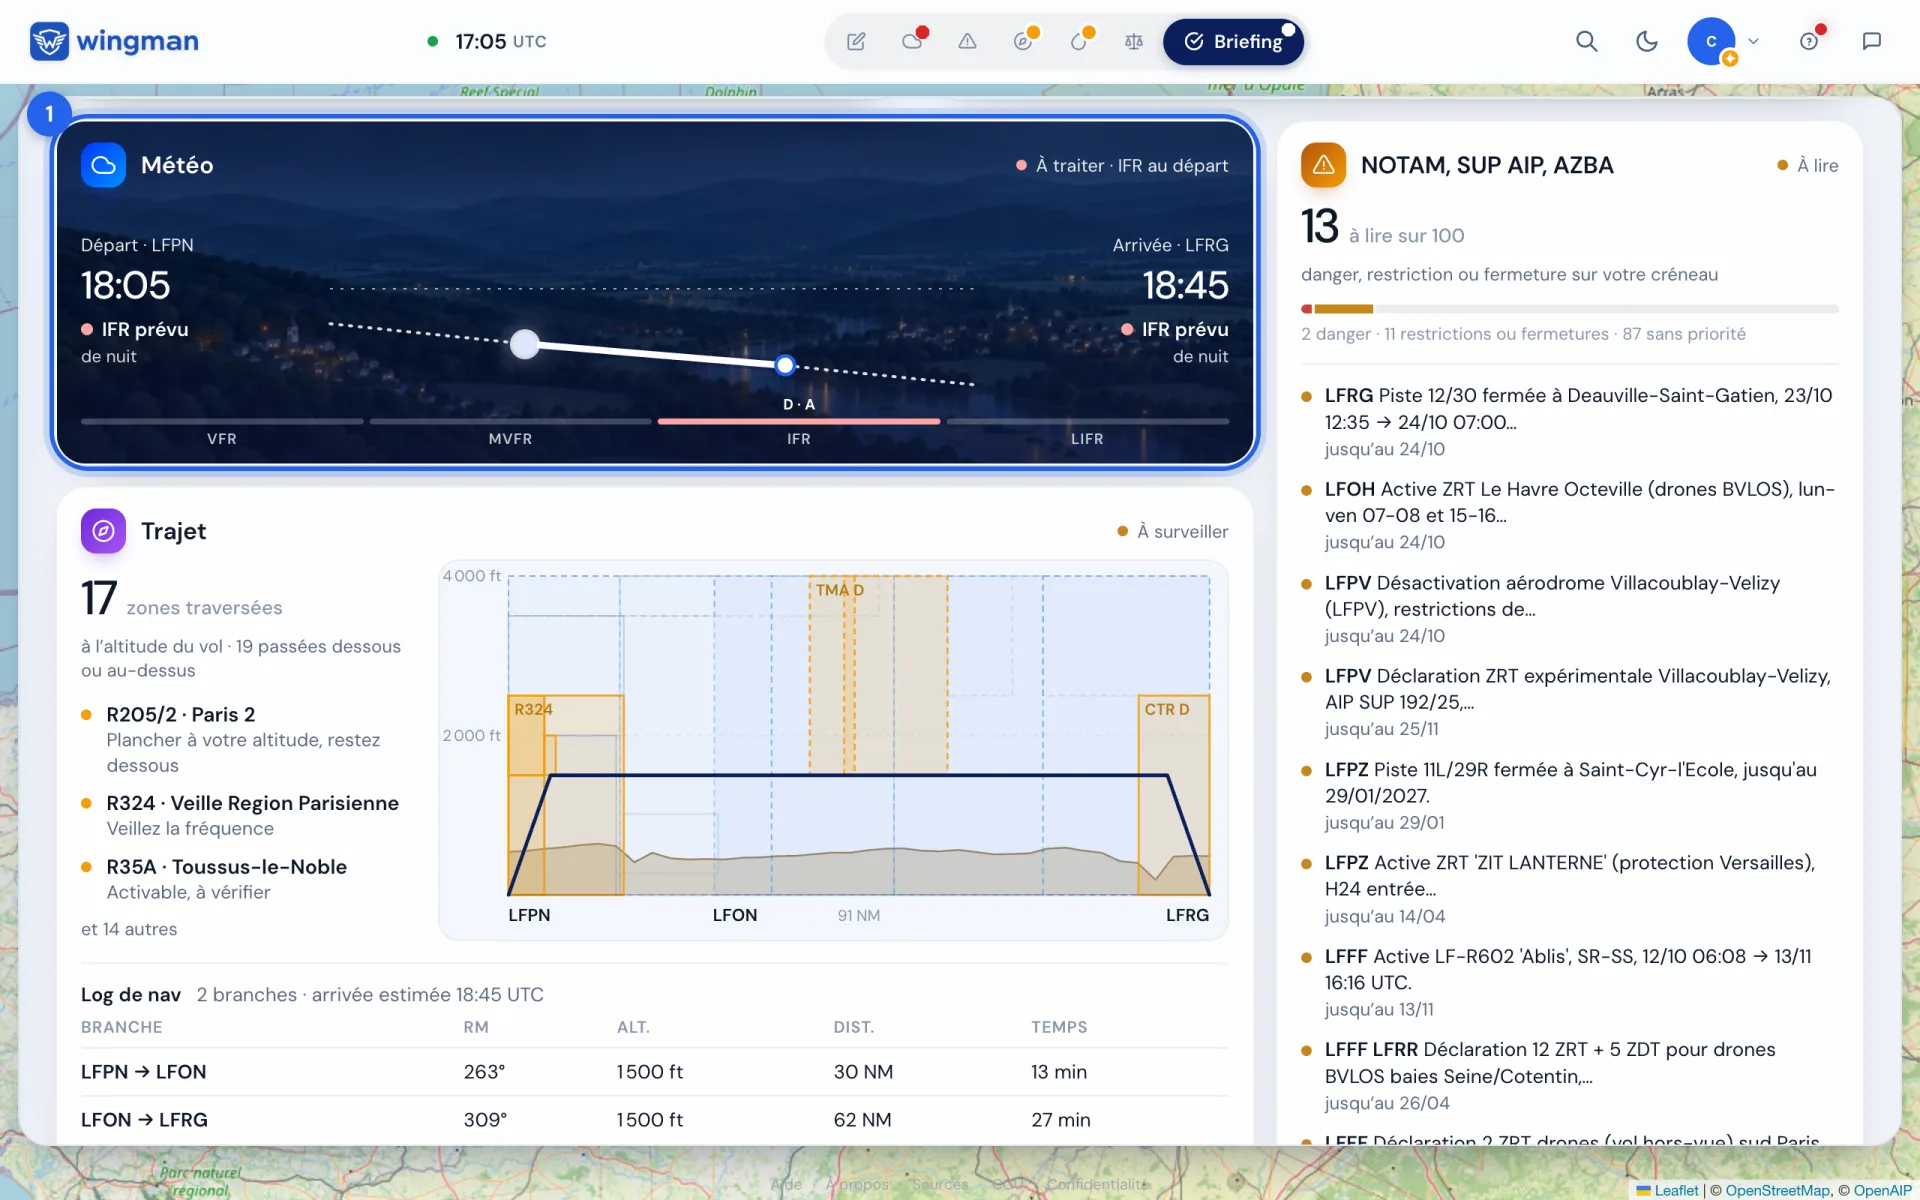Open the LFPZ 'ZIT LANTERNE' NOTAM

point(1569,889)
